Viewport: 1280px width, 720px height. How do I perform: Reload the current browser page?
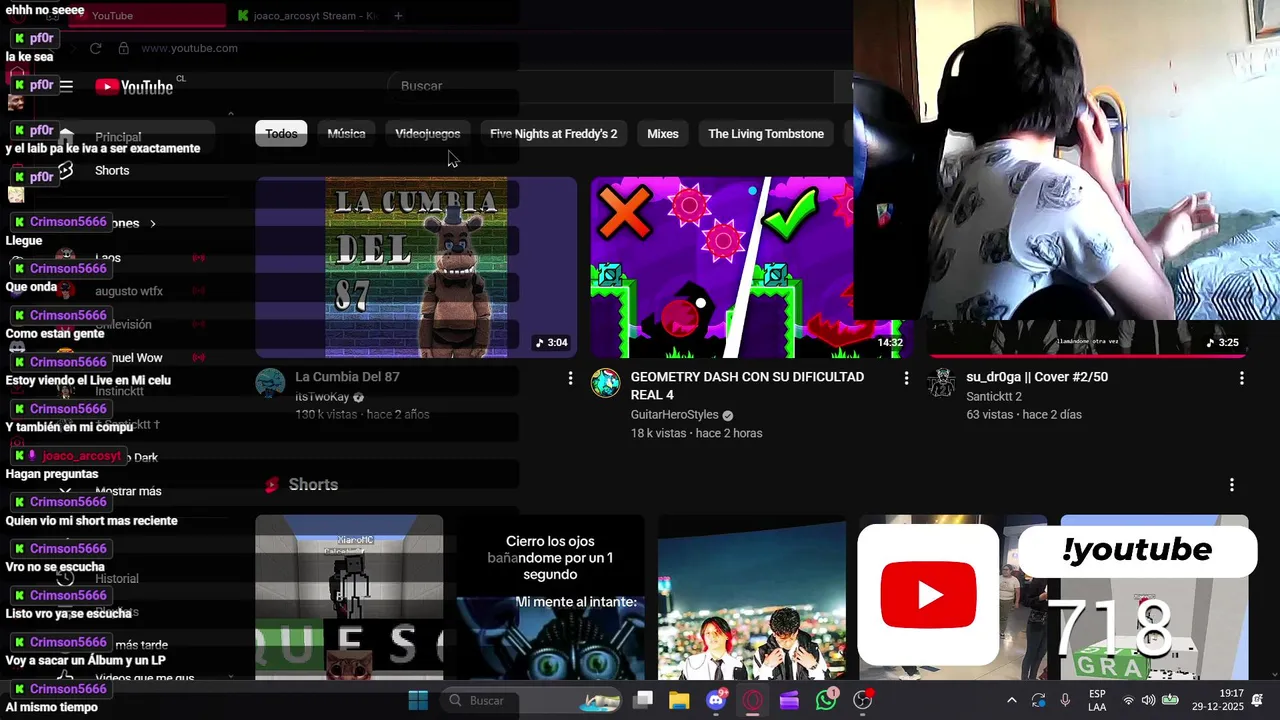tap(95, 48)
